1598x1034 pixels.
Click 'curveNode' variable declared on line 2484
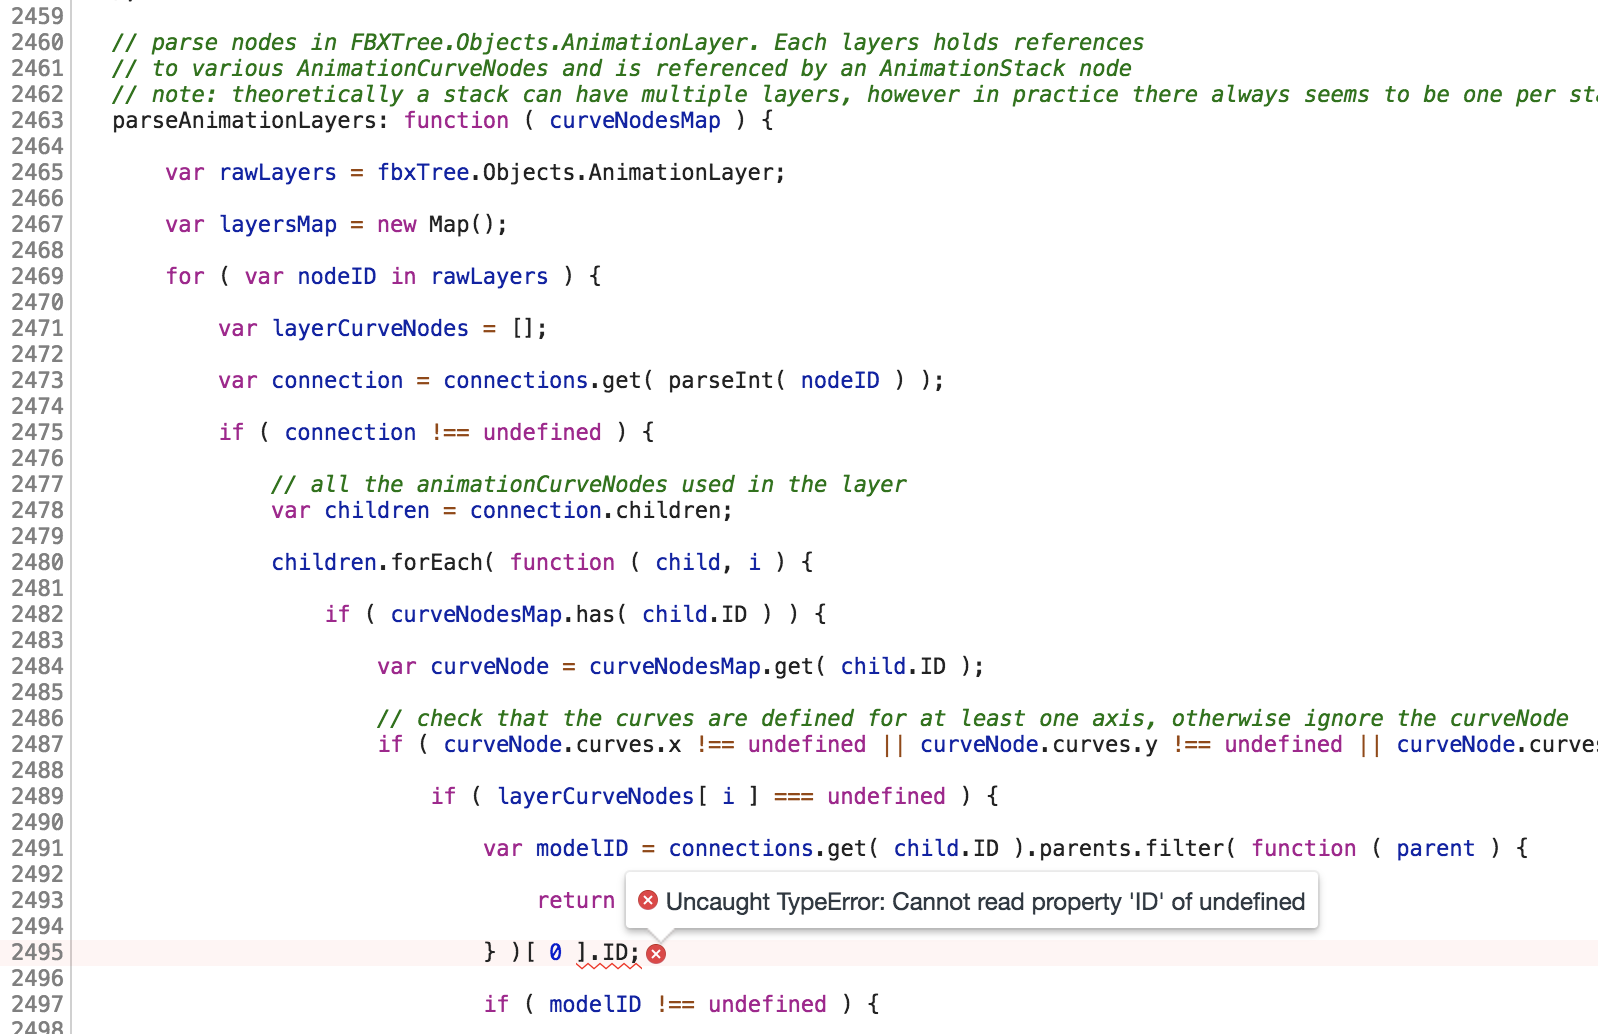point(489,666)
